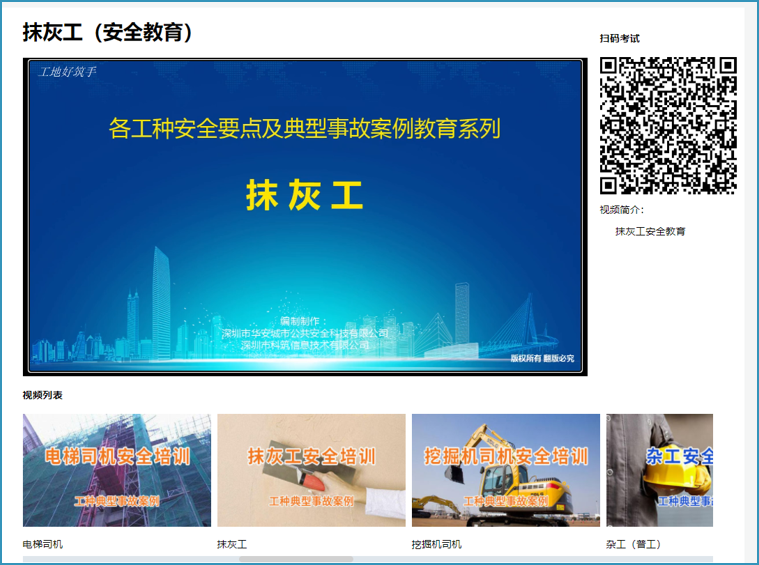Click the 挖掘机司机 caption text
Image resolution: width=759 pixels, height=565 pixels.
[x=437, y=544]
